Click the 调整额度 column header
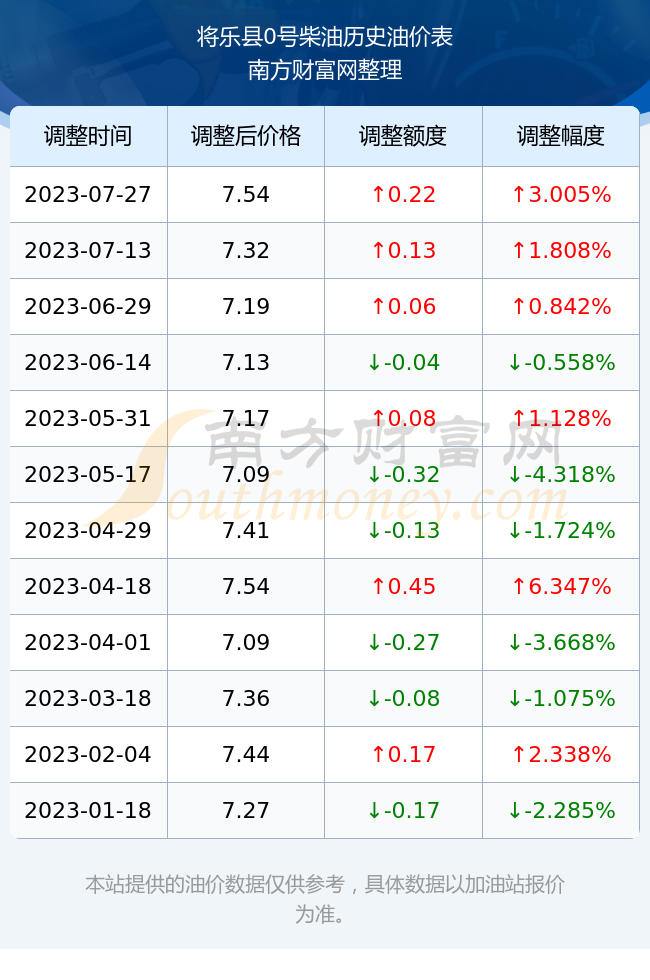Viewport: 650px width, 980px height. click(x=403, y=136)
